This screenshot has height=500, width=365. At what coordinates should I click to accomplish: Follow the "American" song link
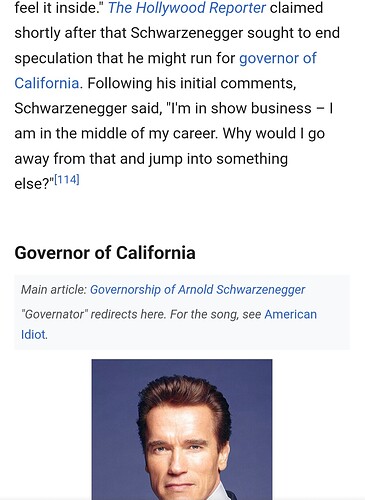290,314
